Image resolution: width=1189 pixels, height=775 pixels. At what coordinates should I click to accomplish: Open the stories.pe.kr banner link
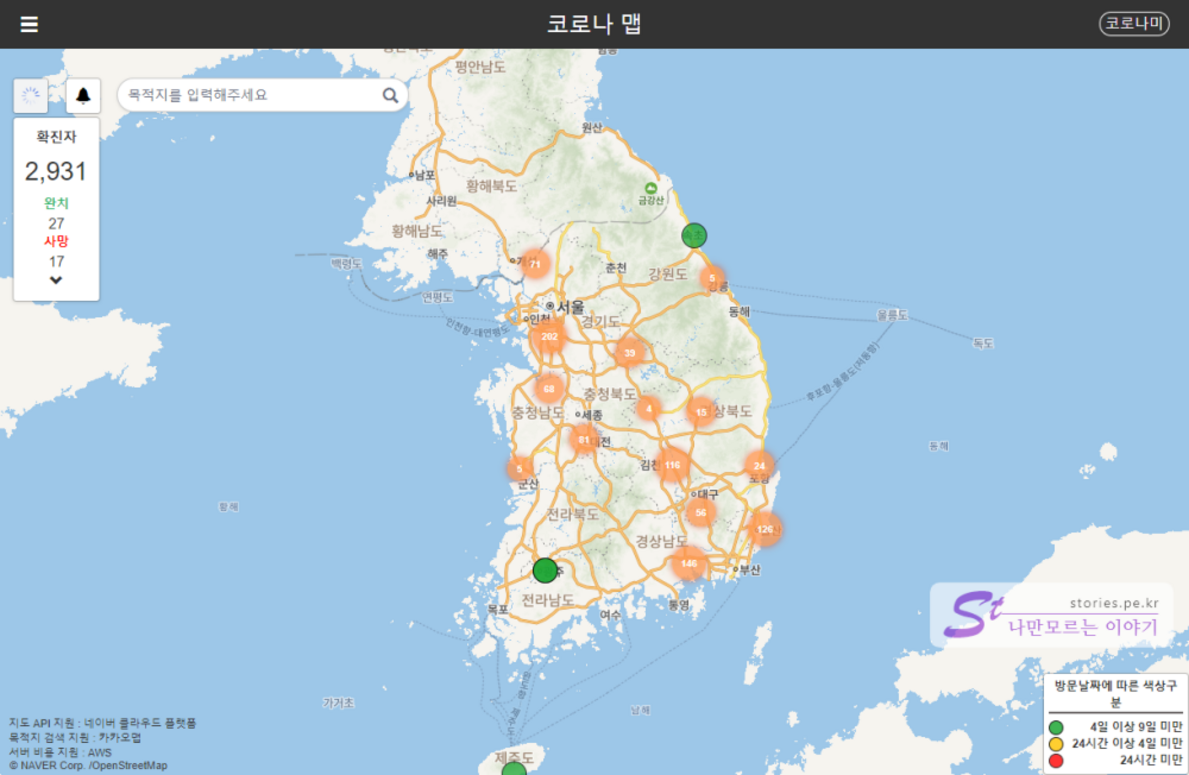(1051, 615)
